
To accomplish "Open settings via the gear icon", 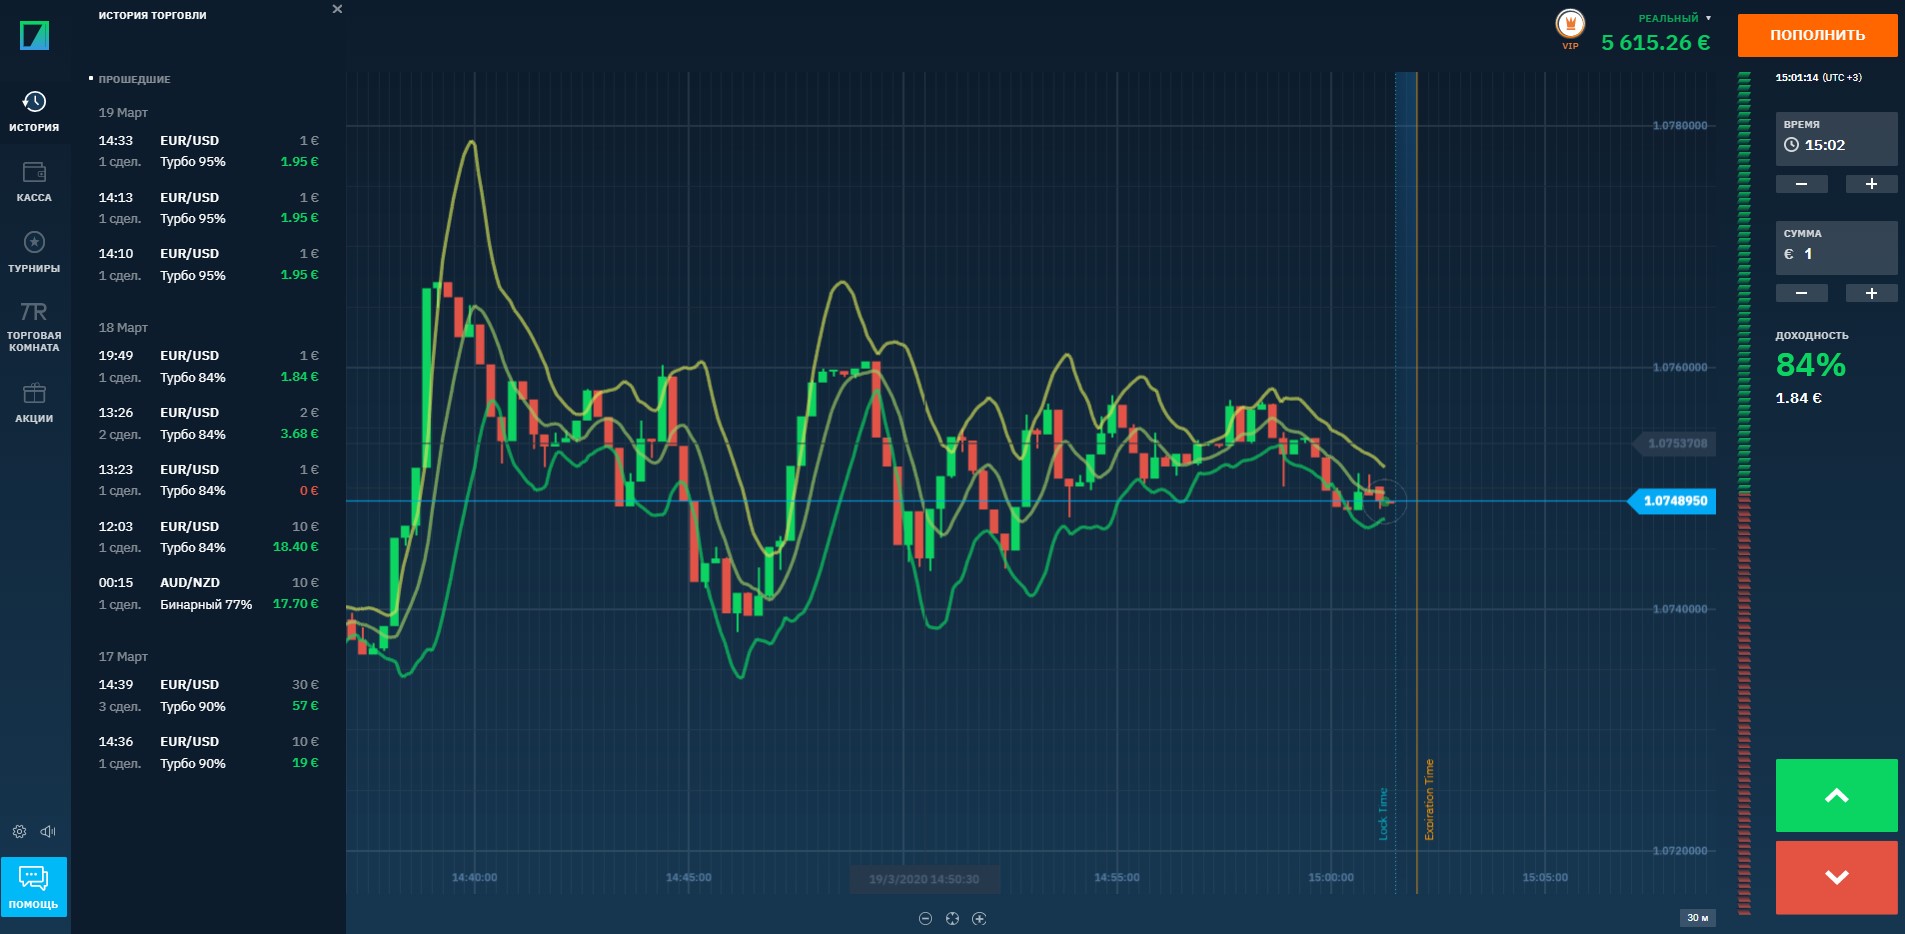I will pos(19,832).
